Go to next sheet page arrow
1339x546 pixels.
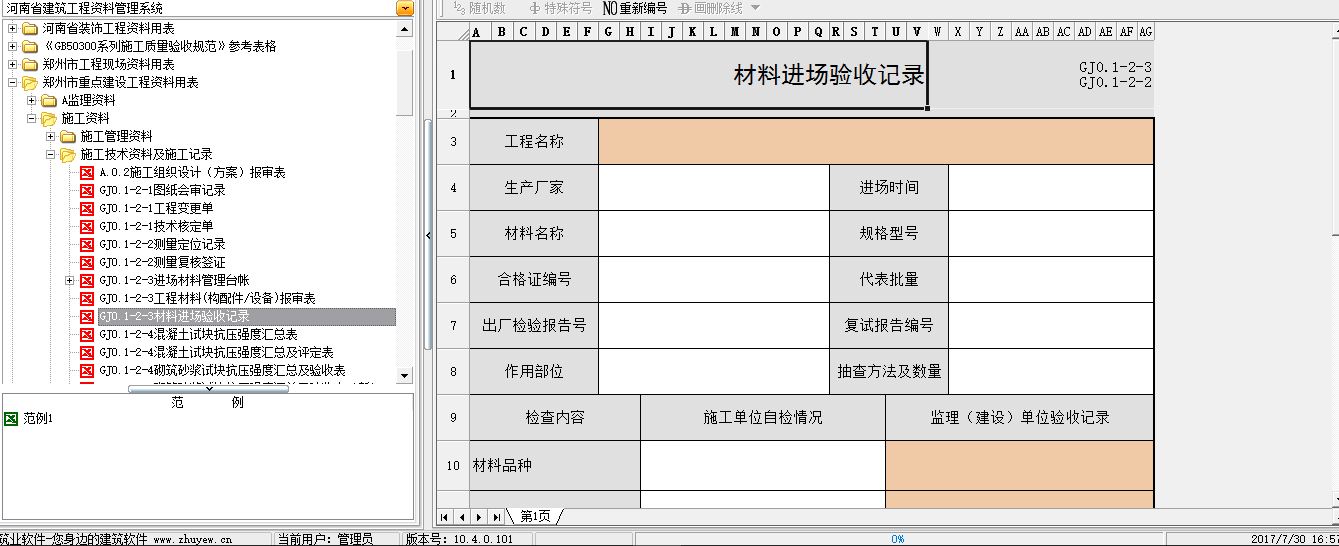click(x=479, y=517)
